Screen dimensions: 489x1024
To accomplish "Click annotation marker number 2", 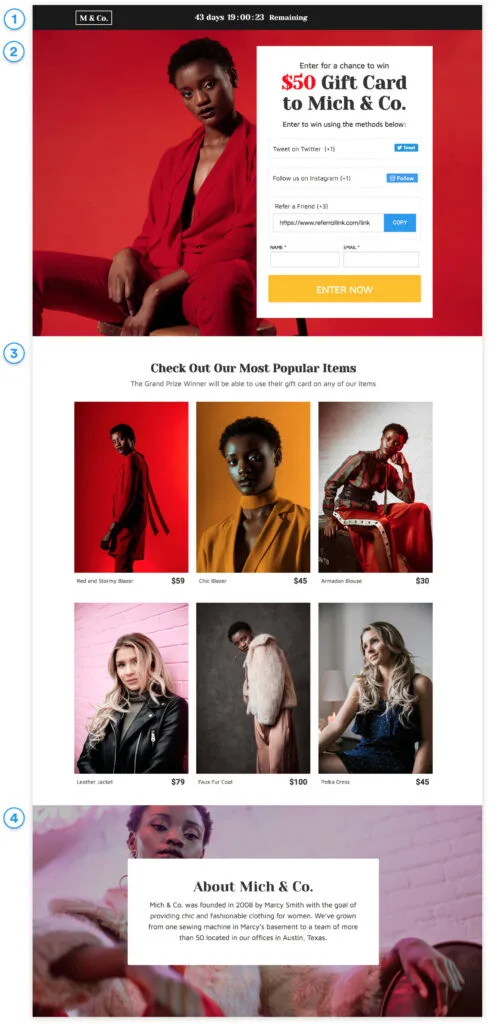I will 14,52.
